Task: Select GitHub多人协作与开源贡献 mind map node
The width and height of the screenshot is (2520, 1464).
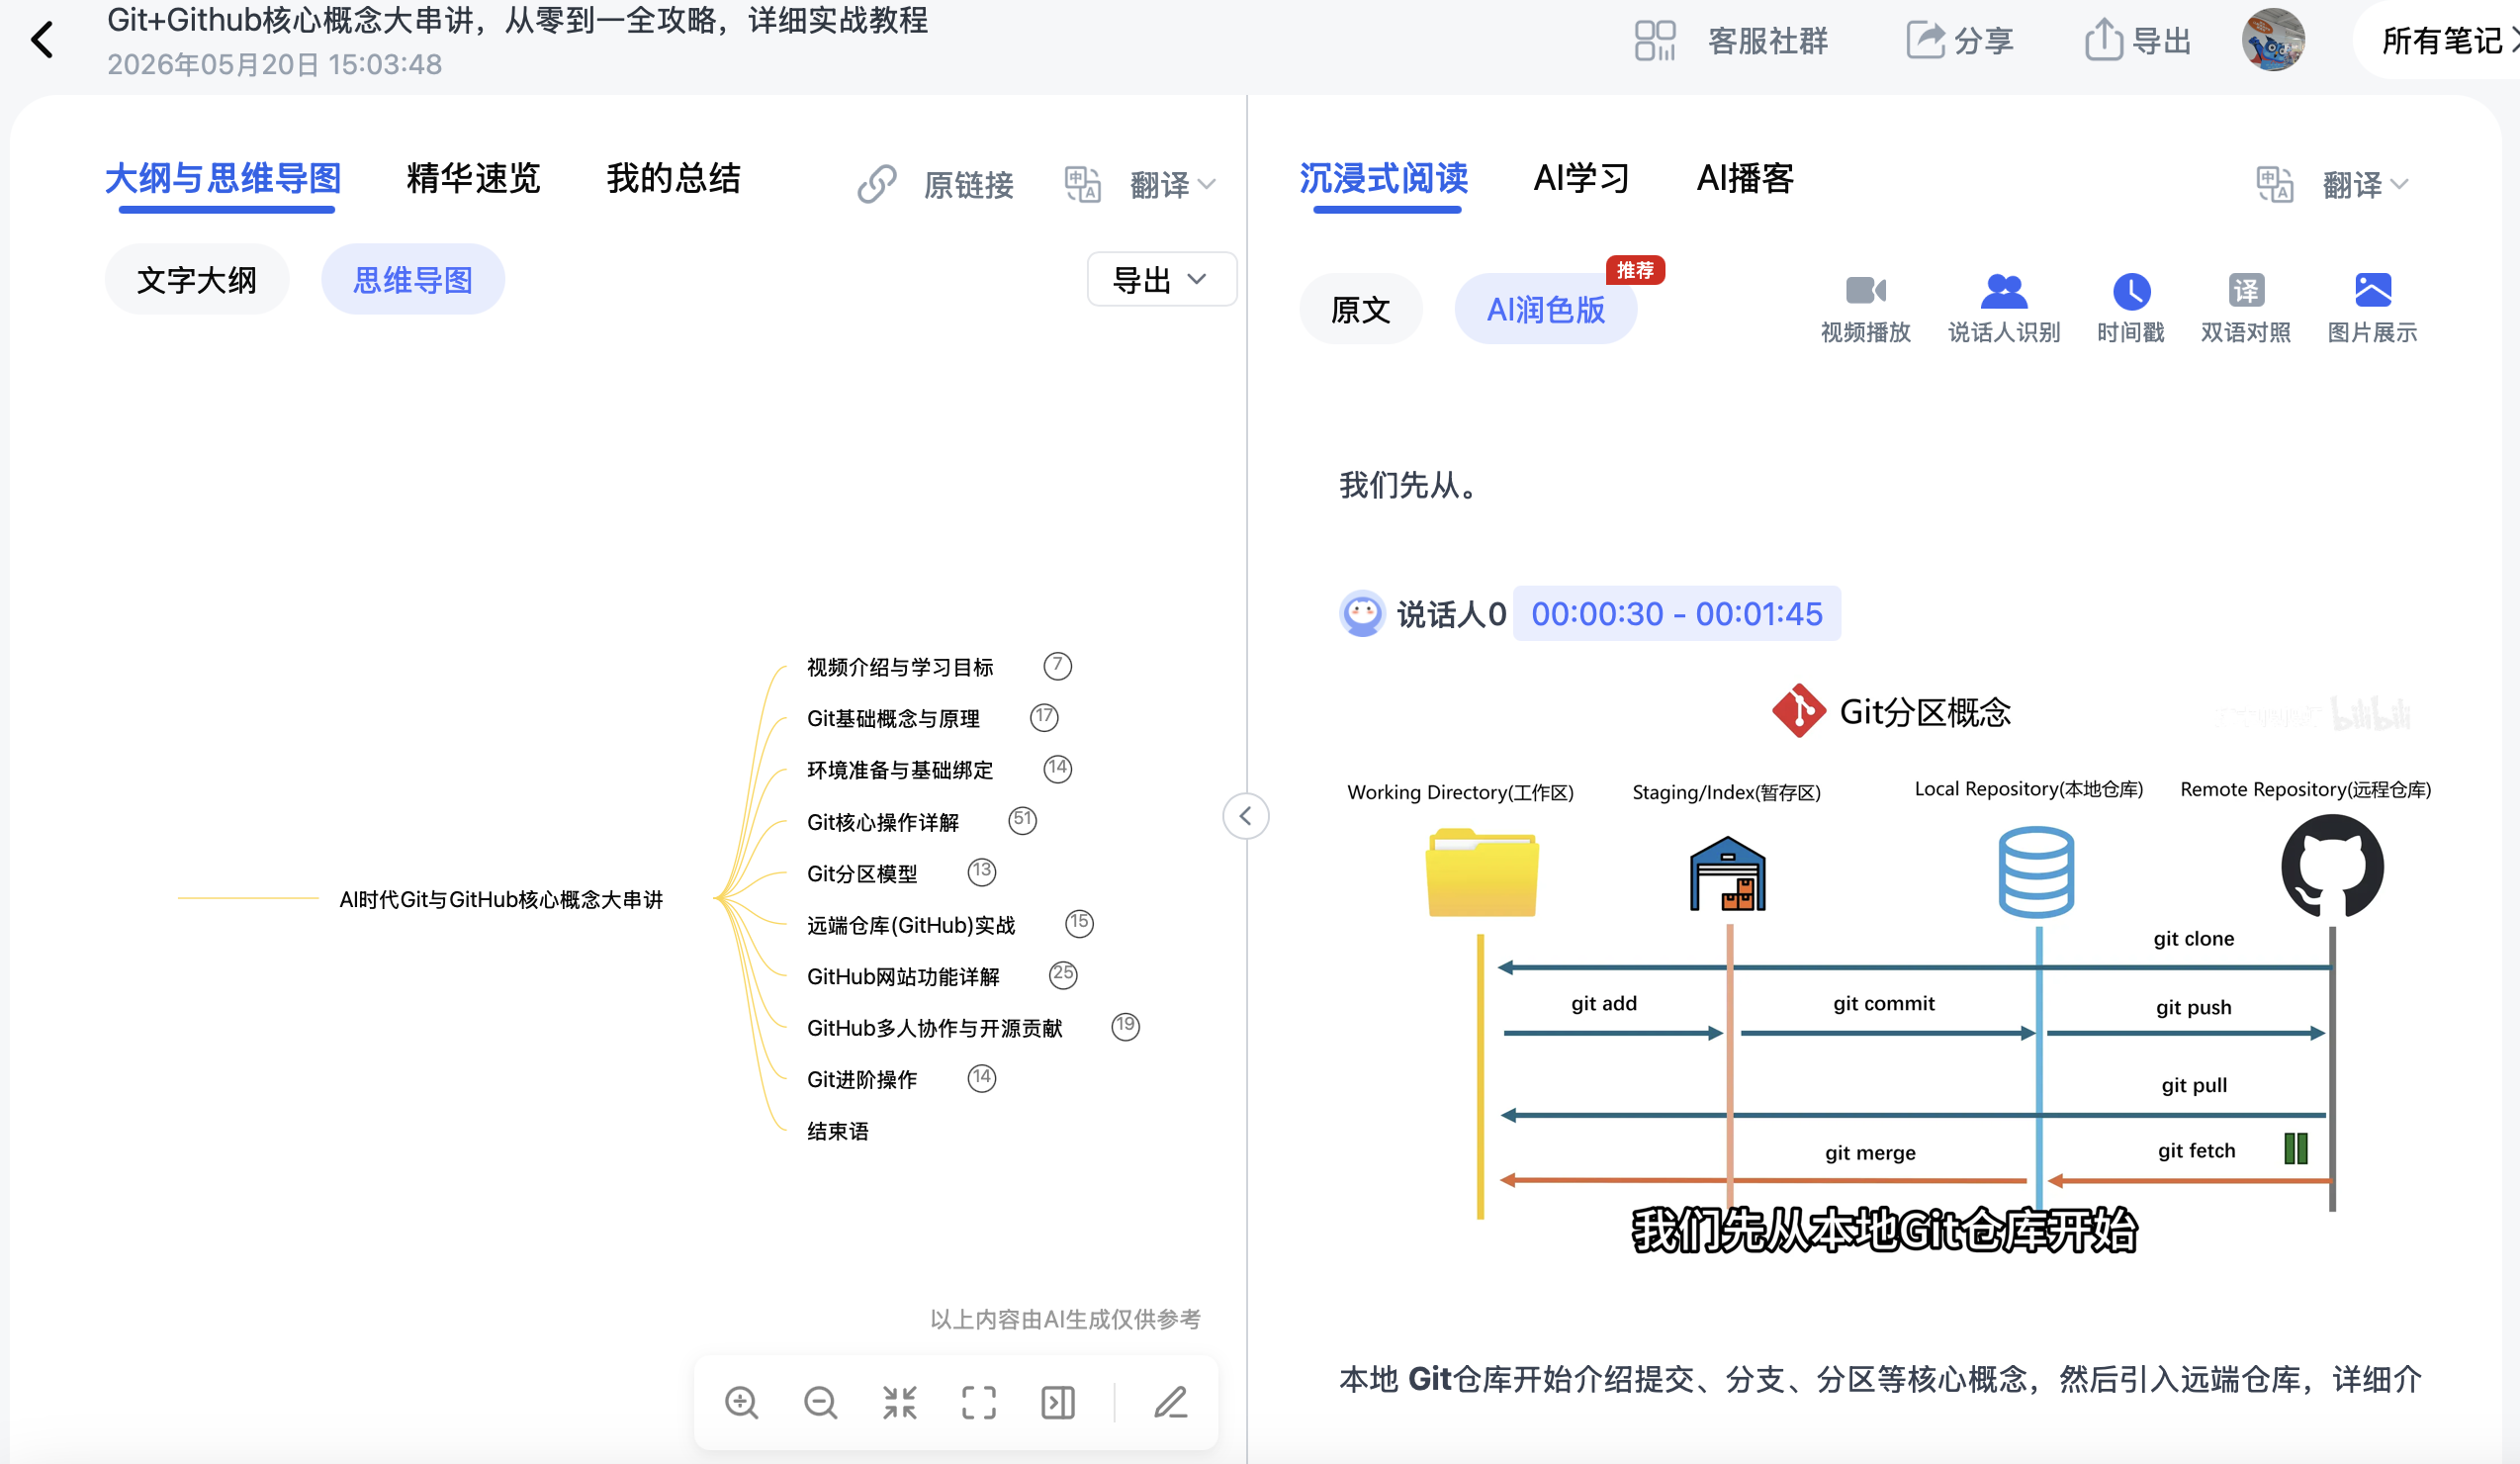Action: click(934, 1028)
